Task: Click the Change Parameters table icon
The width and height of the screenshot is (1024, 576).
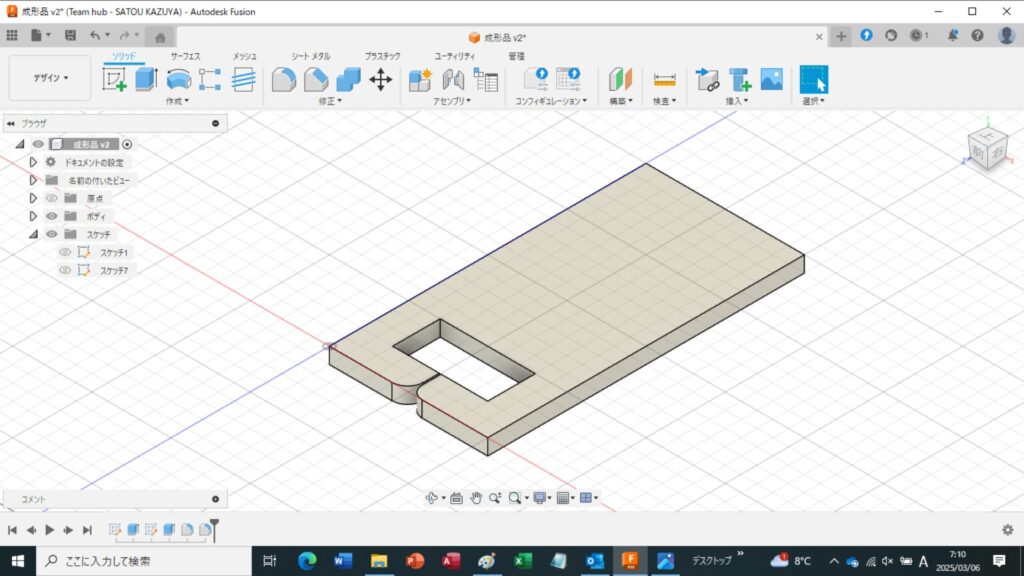Action: [486, 80]
